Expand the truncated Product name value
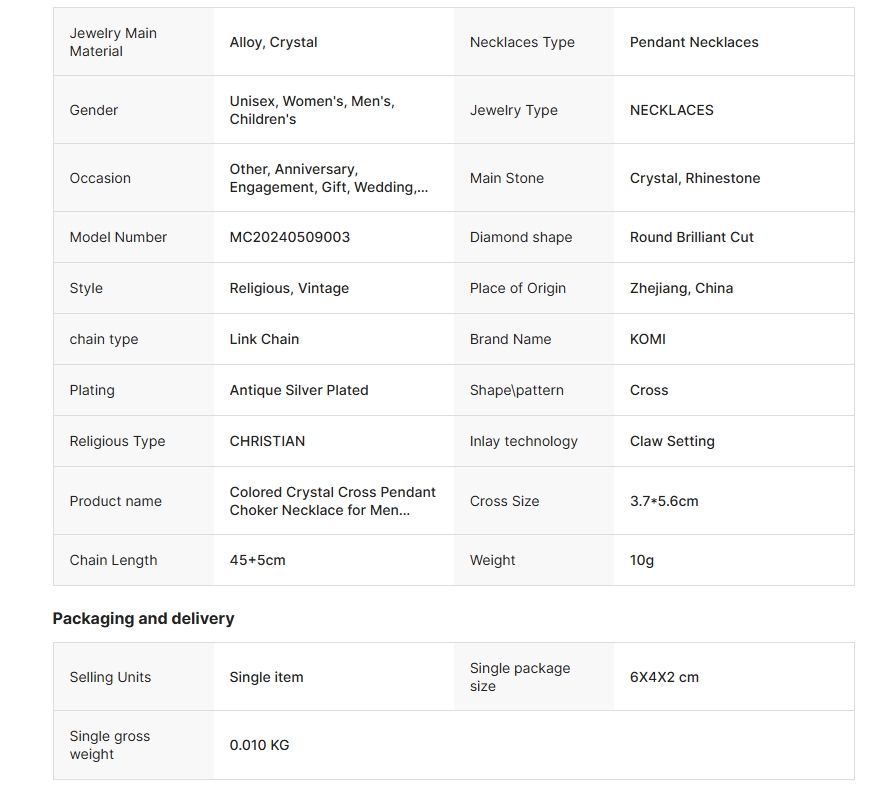 pyautogui.click(x=332, y=501)
